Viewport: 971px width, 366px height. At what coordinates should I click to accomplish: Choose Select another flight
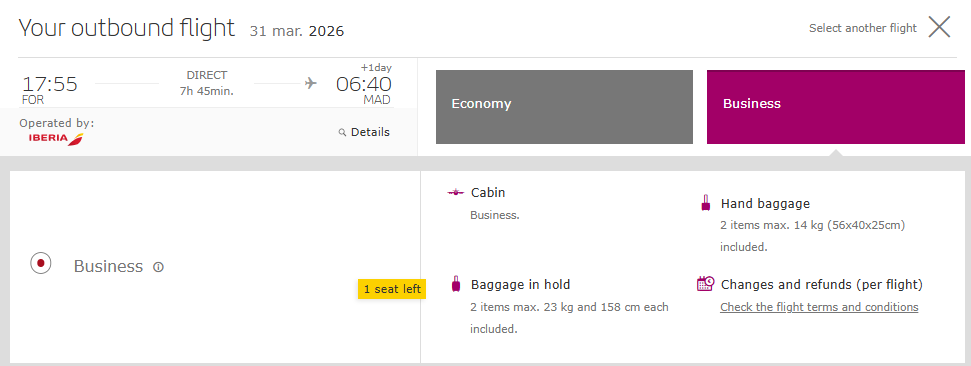[x=863, y=28]
